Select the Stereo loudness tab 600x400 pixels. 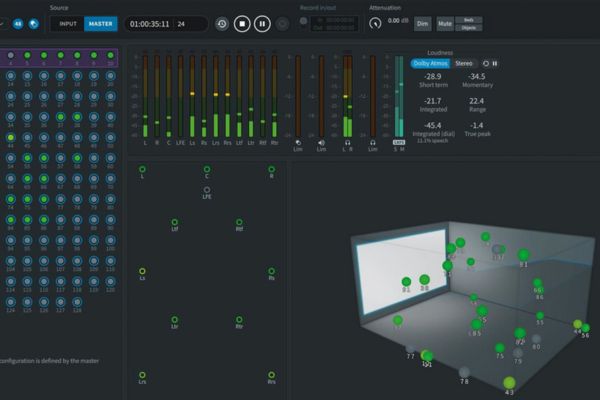coord(464,63)
